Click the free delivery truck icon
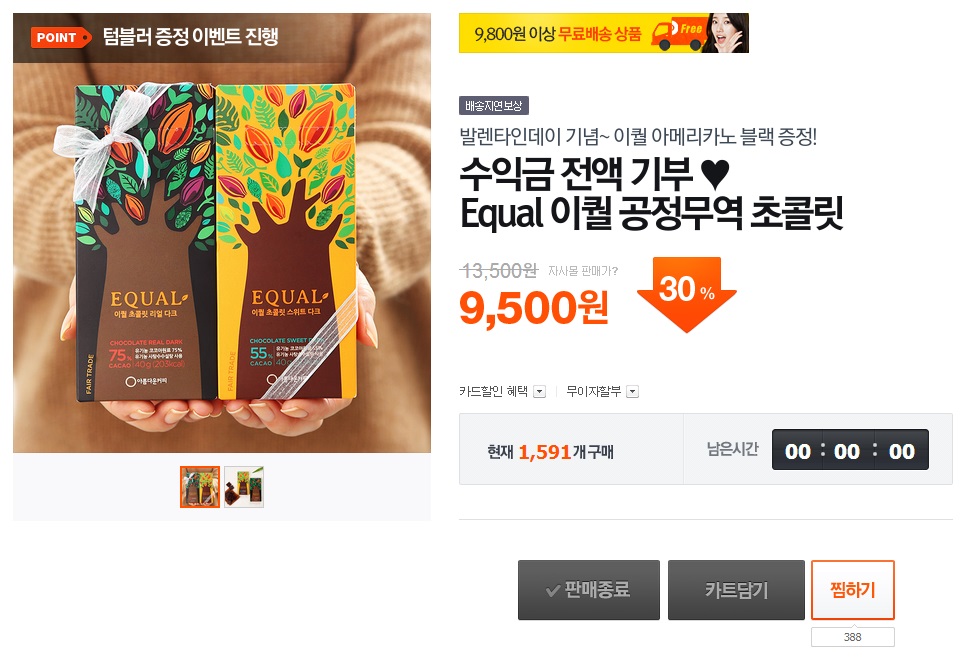968x660 pixels. pos(679,34)
